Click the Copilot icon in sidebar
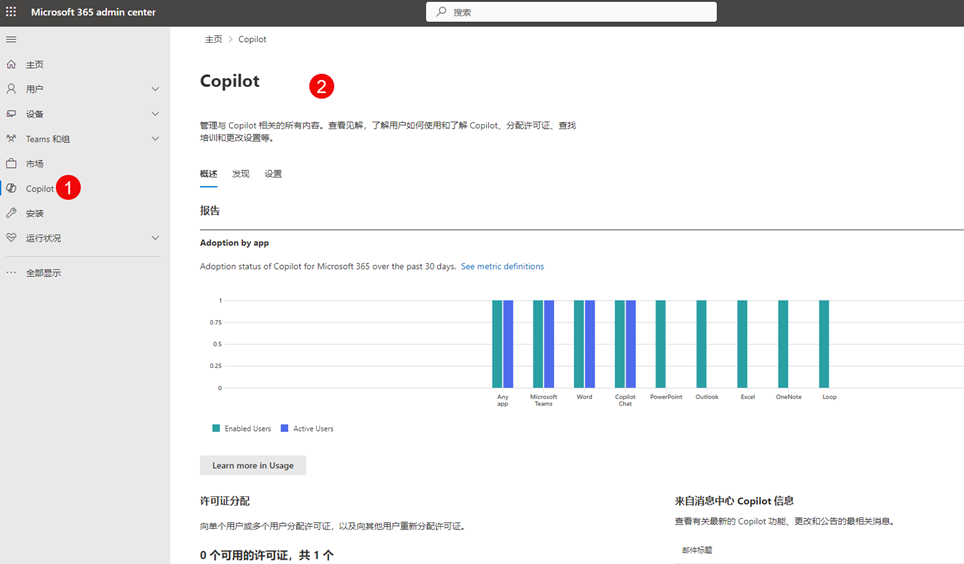The height and width of the screenshot is (564, 964). pyautogui.click(x=11, y=188)
